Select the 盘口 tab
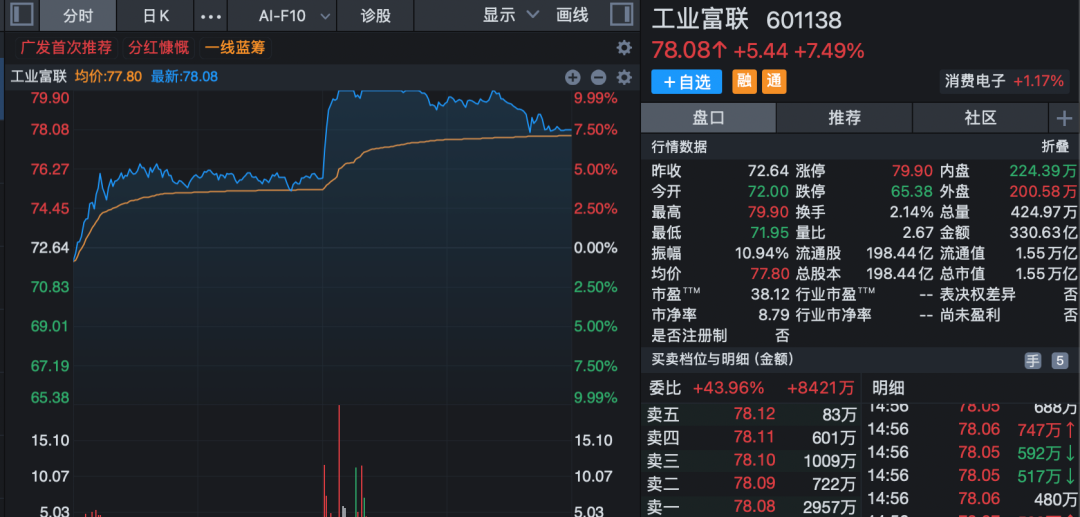The image size is (1080, 517). [x=708, y=118]
